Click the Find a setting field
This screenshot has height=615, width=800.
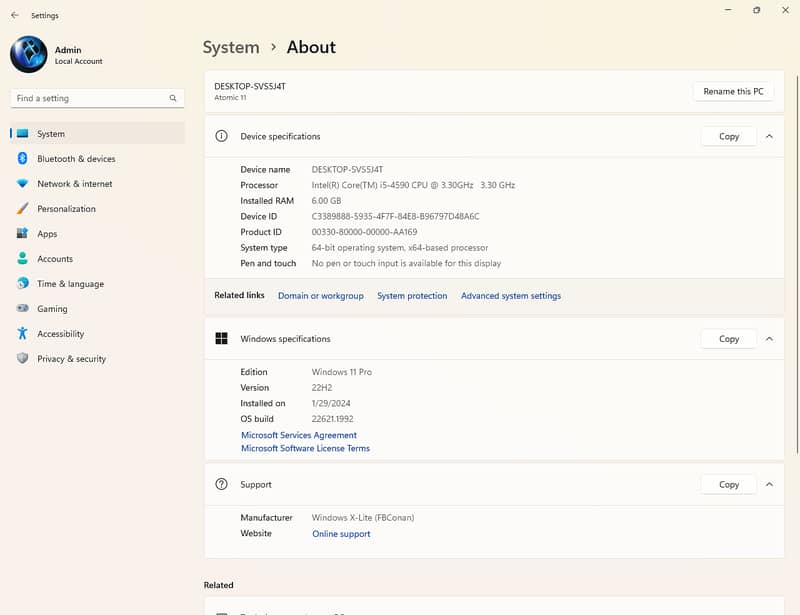(x=97, y=98)
